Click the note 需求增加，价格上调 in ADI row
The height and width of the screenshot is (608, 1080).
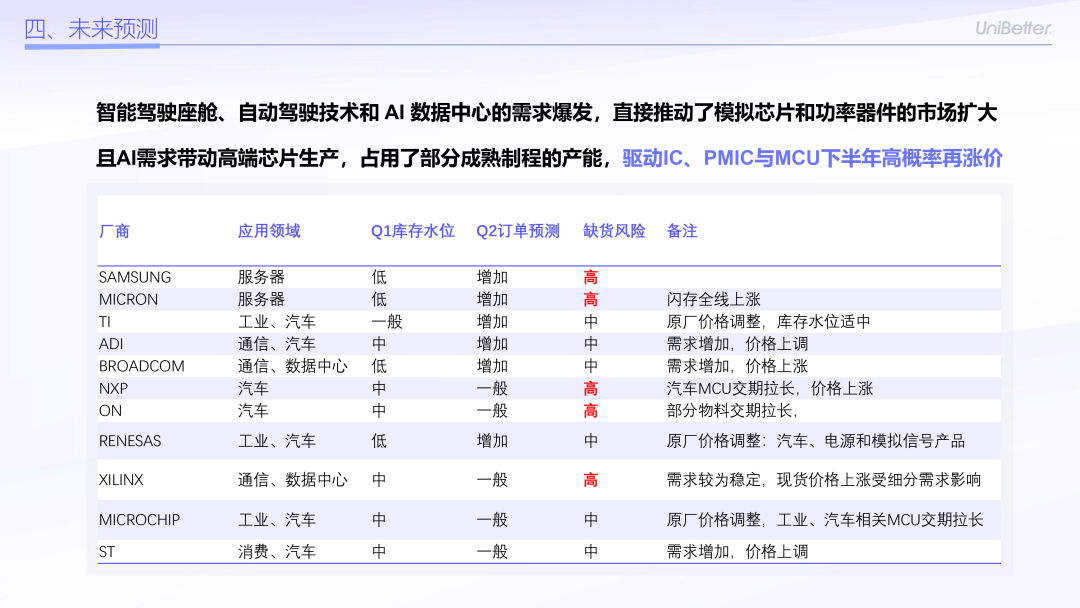pyautogui.click(x=737, y=344)
